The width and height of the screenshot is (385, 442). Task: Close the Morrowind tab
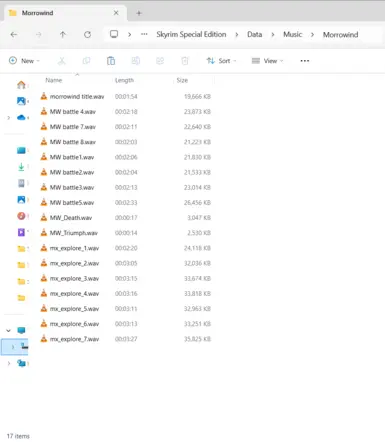[x=116, y=13]
